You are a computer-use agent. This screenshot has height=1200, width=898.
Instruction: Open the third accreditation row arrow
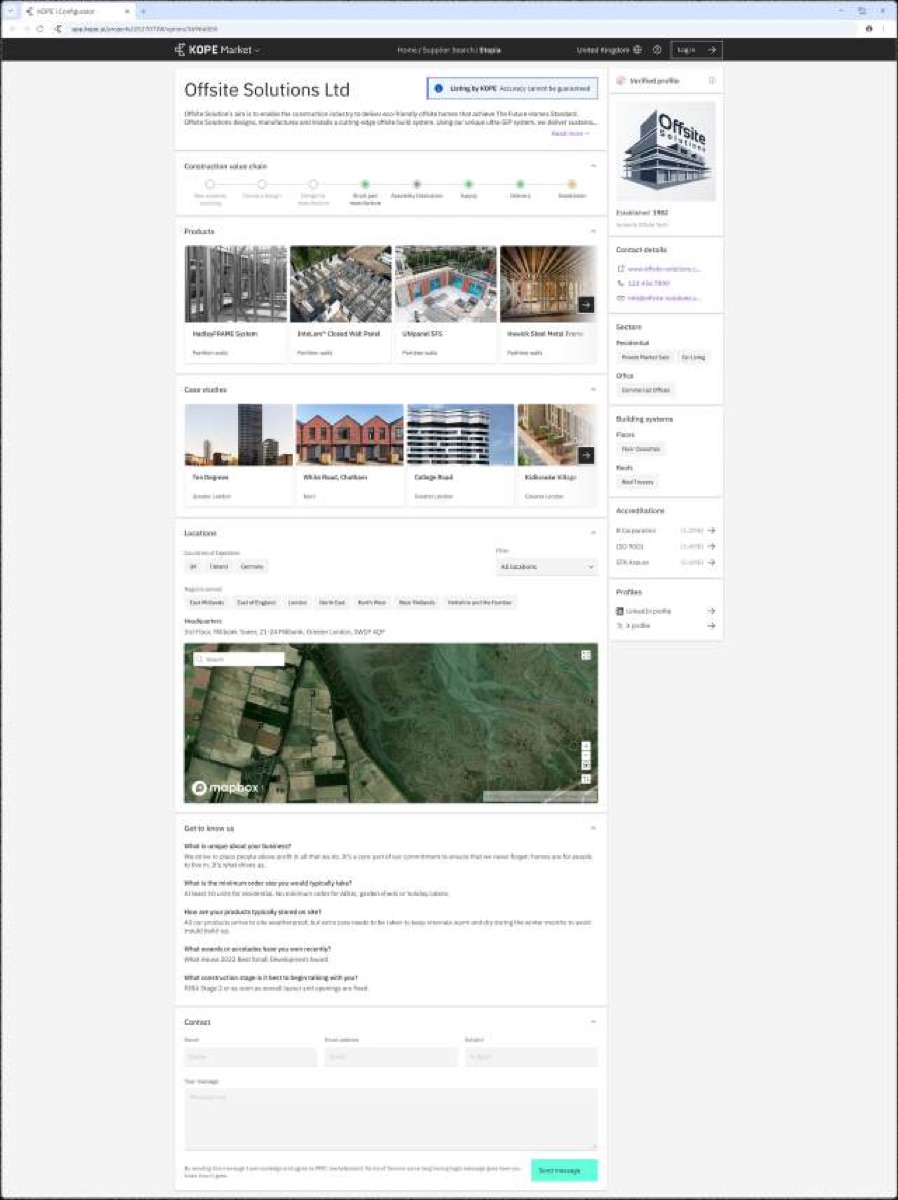click(711, 562)
